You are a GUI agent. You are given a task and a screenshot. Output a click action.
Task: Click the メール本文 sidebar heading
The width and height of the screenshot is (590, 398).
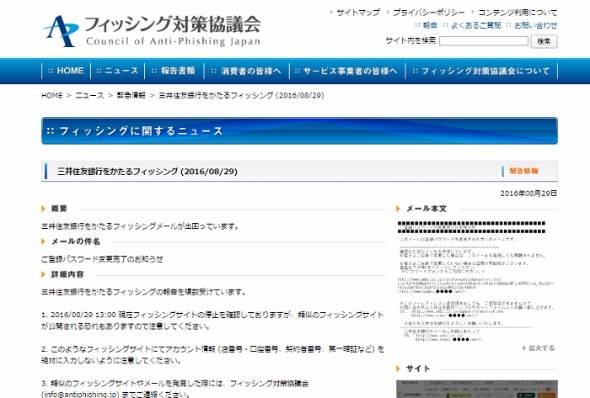point(426,208)
